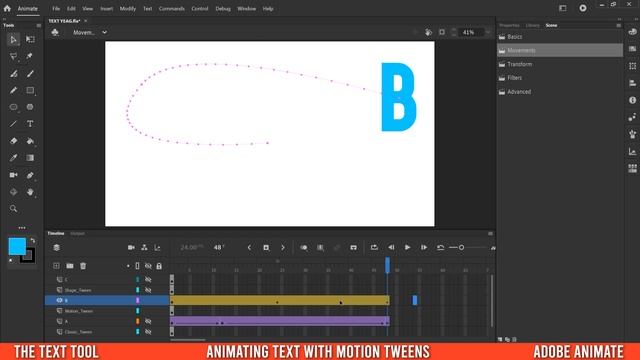This screenshot has width=640, height=360.
Task: Click the New Layer icon in timeline
Action: click(x=56, y=266)
